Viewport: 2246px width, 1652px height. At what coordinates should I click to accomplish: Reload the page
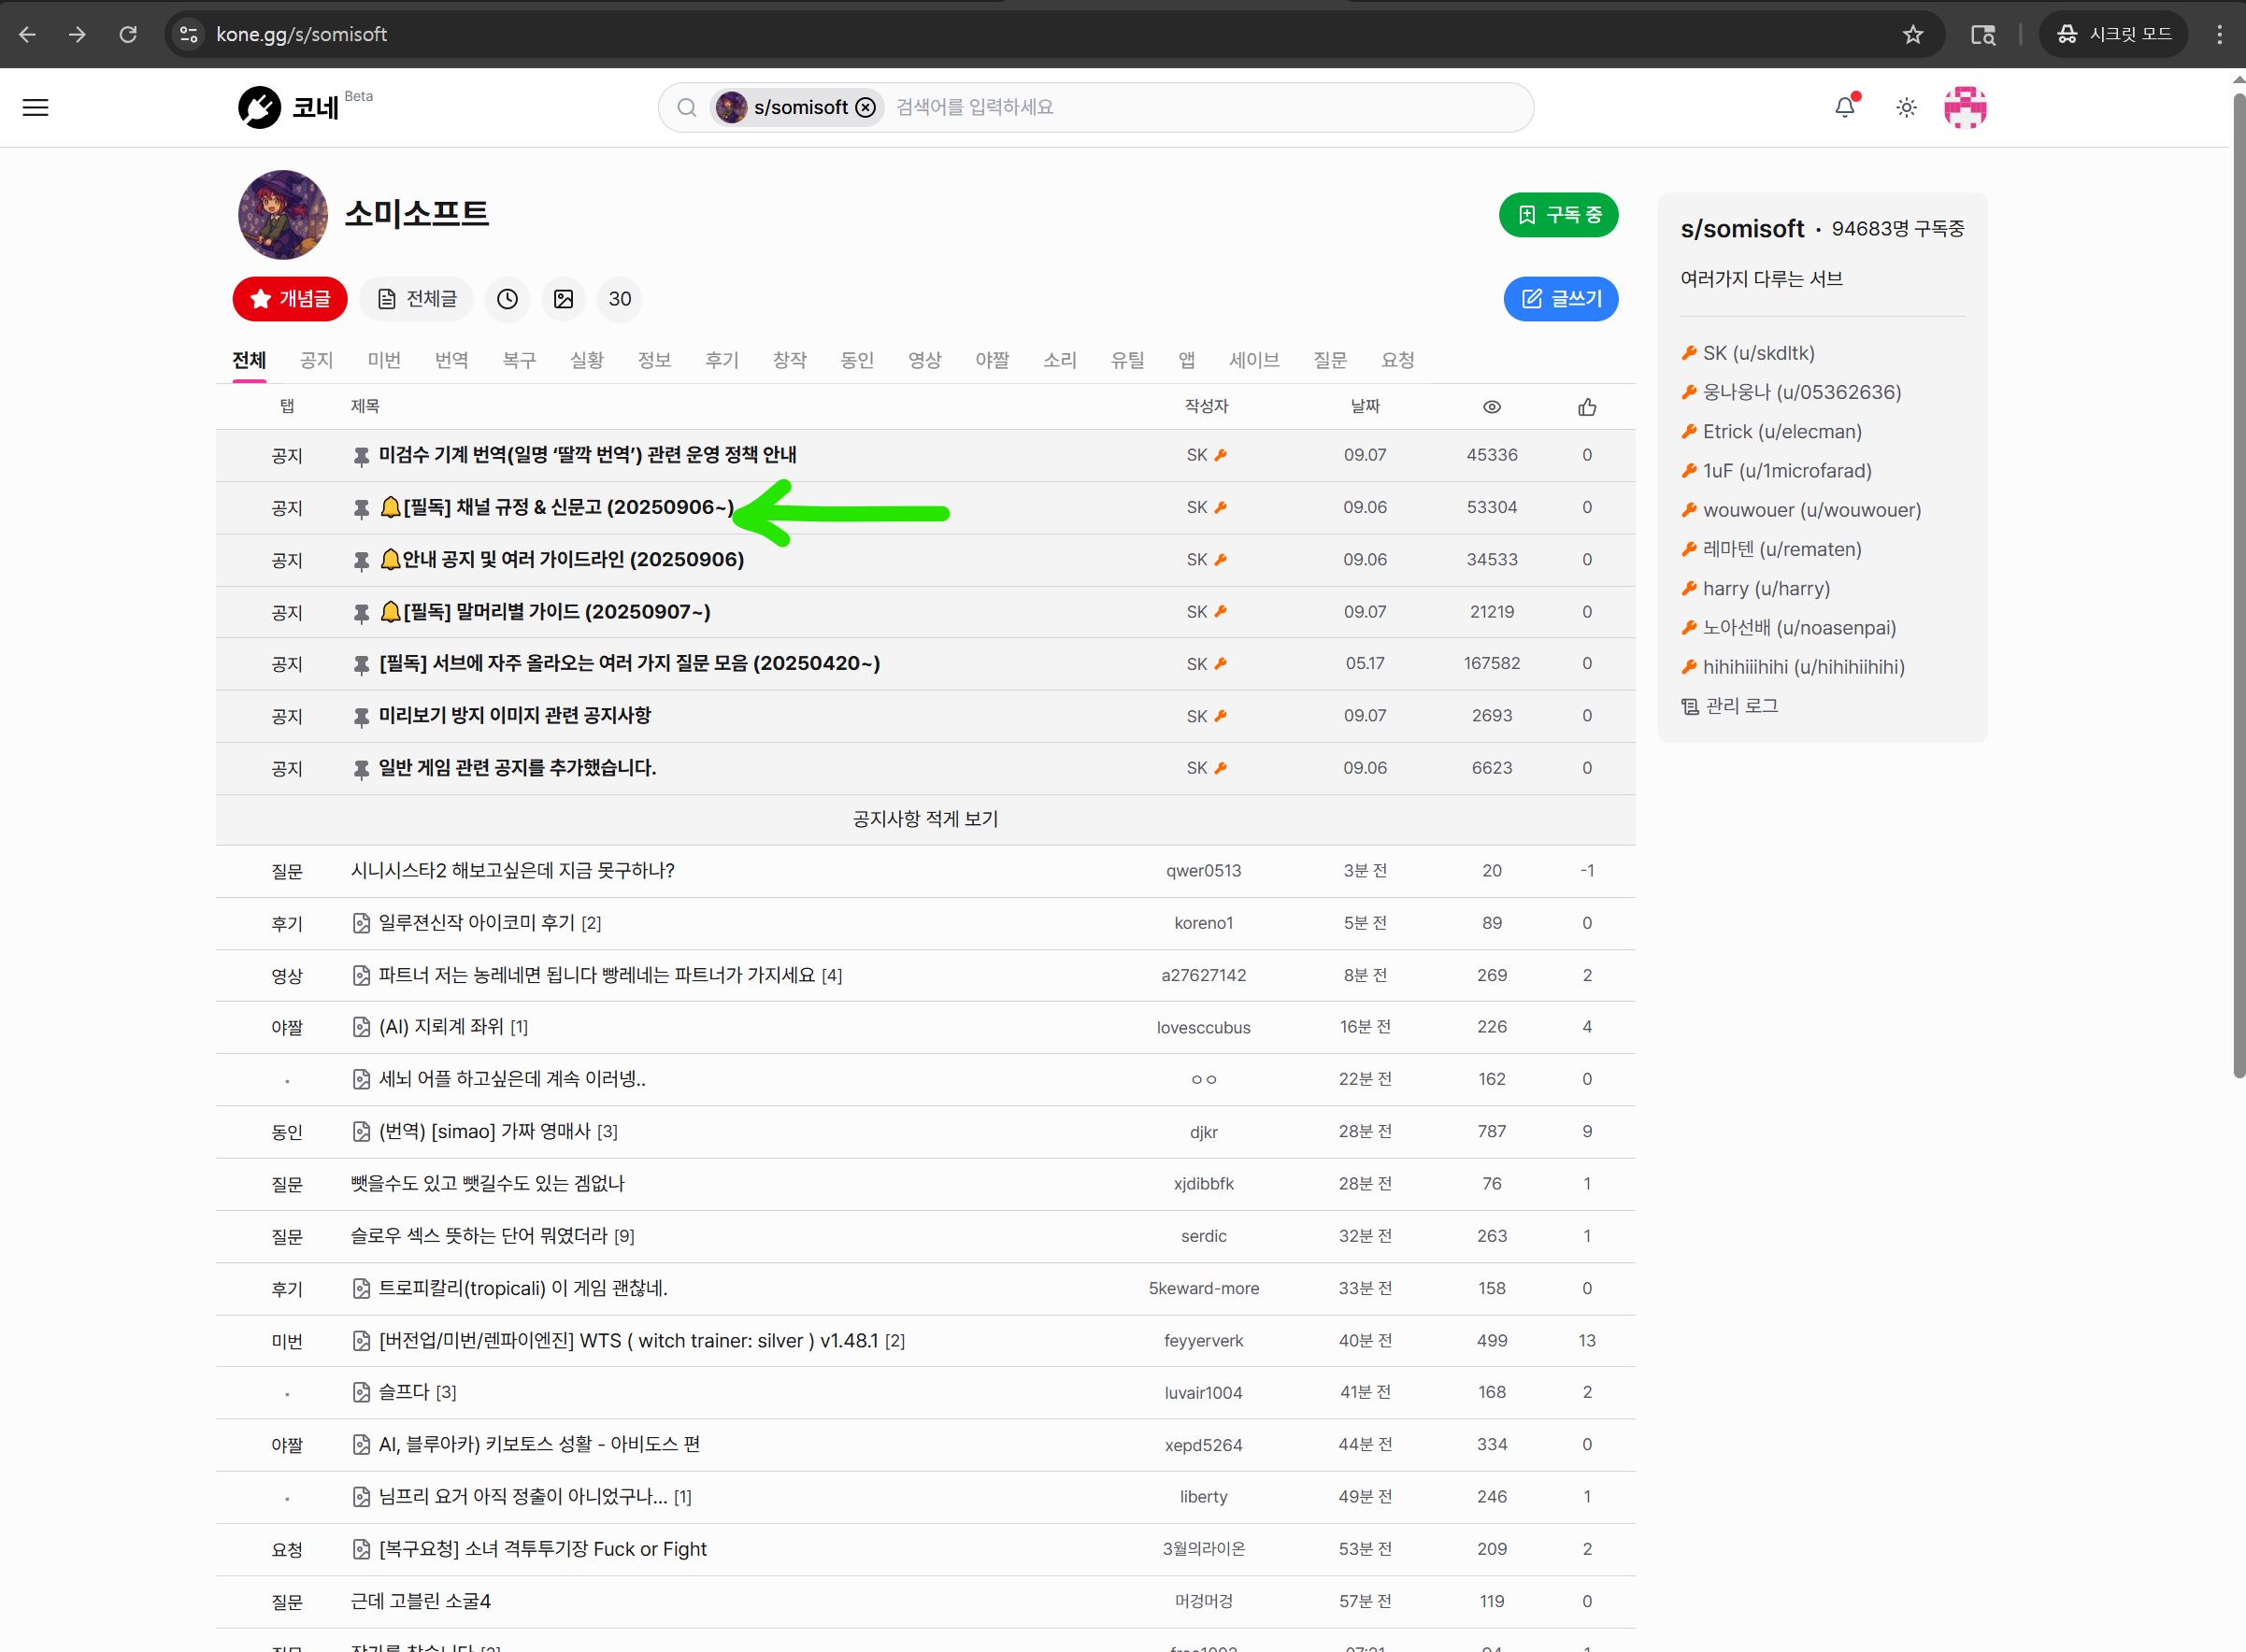click(128, 34)
